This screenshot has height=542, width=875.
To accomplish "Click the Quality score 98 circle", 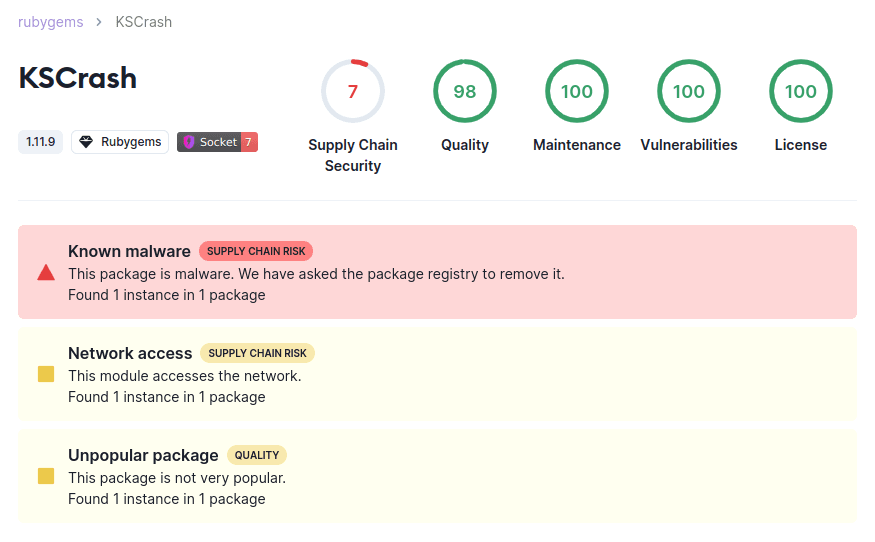I will tap(465, 92).
